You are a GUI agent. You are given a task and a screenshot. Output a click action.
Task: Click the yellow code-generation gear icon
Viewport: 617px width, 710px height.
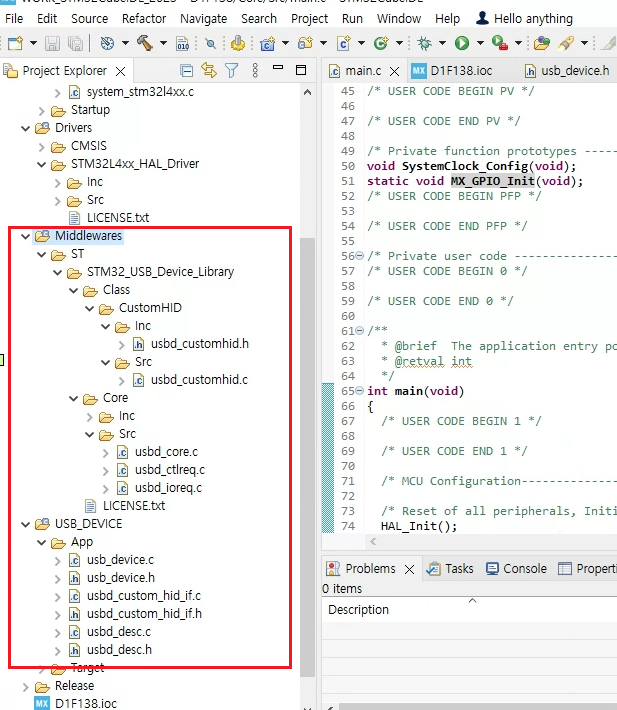pos(238,43)
